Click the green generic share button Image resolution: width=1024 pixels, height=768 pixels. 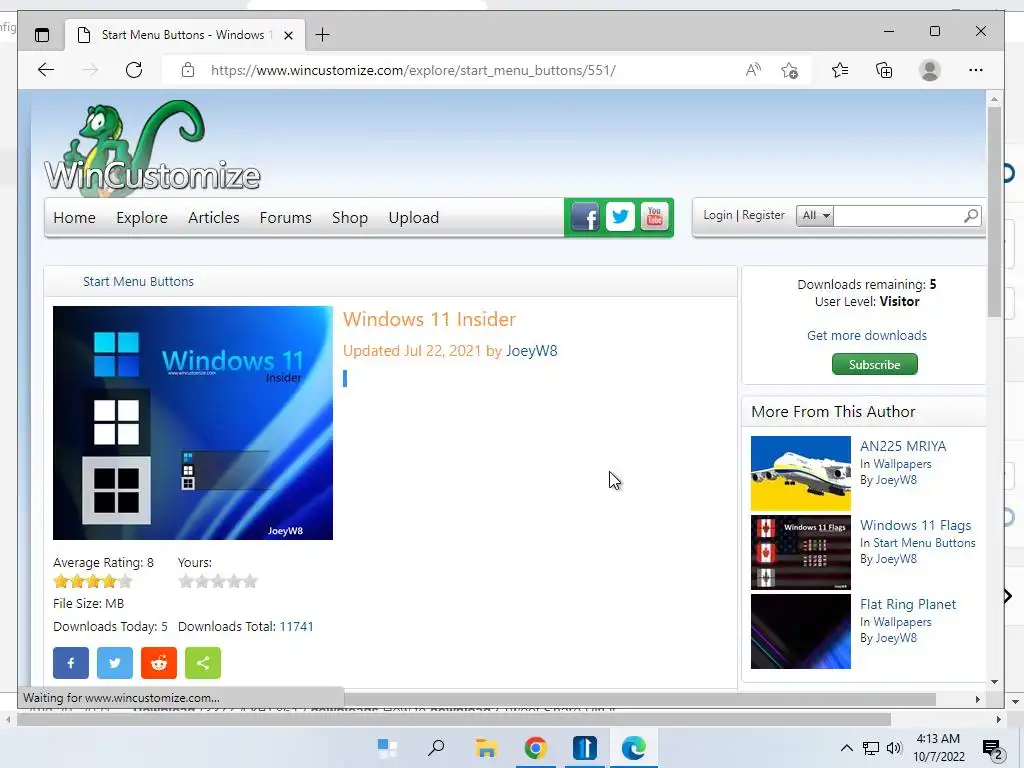tap(203, 663)
